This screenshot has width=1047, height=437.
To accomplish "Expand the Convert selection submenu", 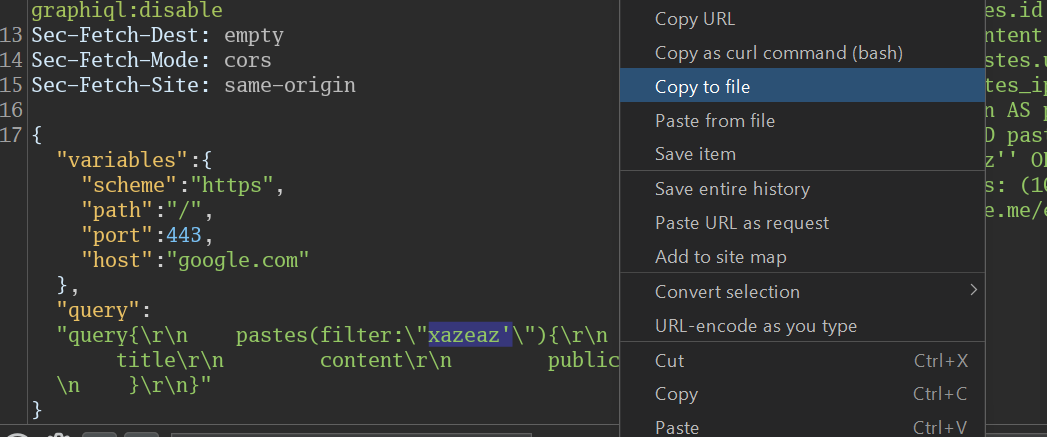I will (802, 291).
